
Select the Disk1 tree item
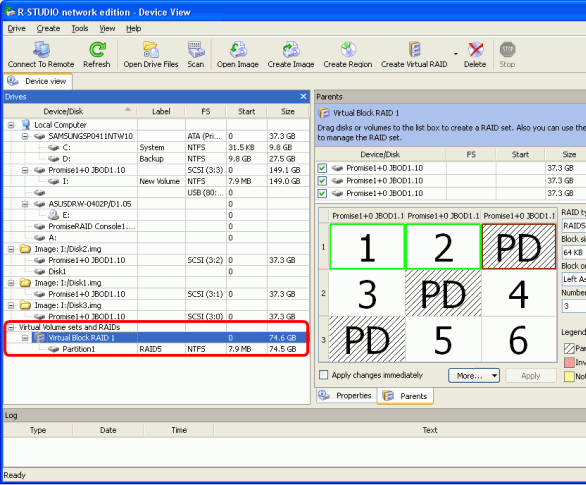(57, 271)
